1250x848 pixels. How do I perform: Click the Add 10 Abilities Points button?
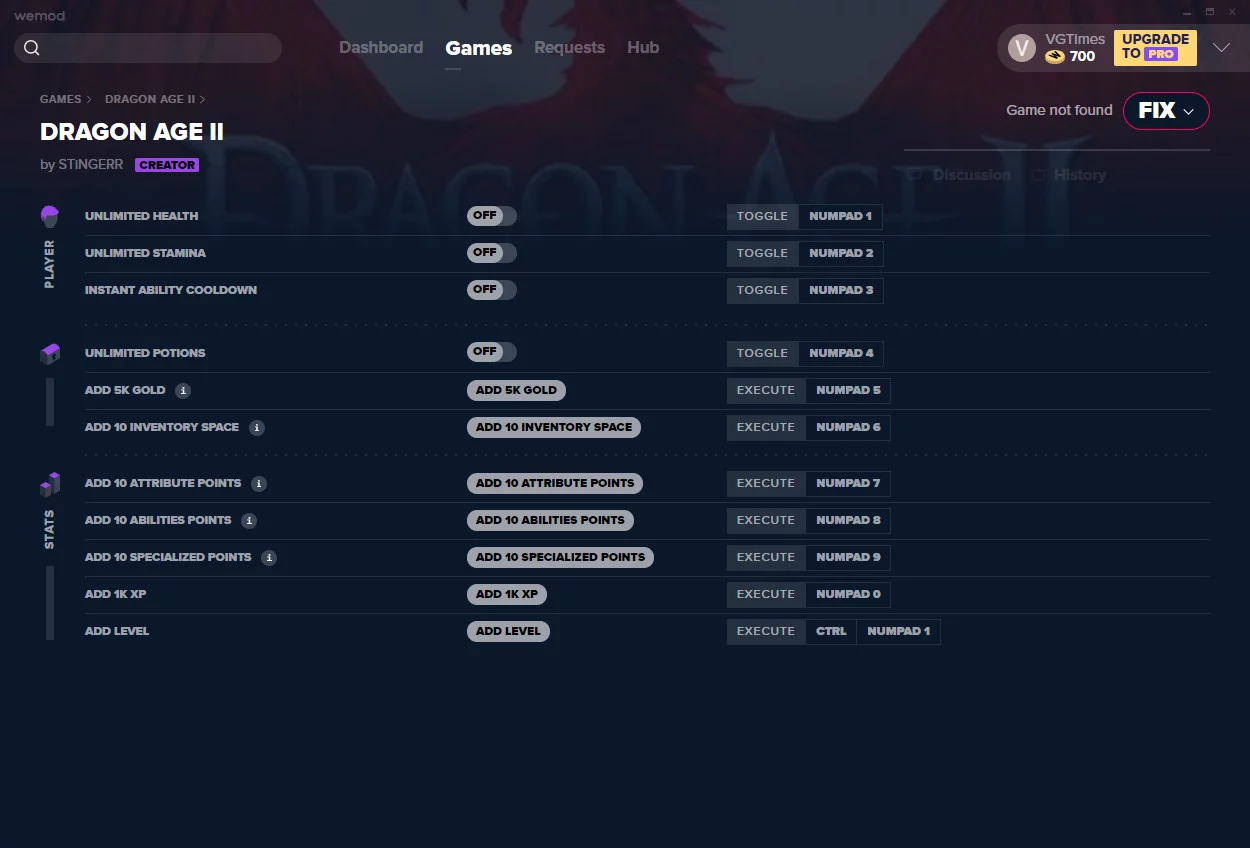(x=550, y=521)
